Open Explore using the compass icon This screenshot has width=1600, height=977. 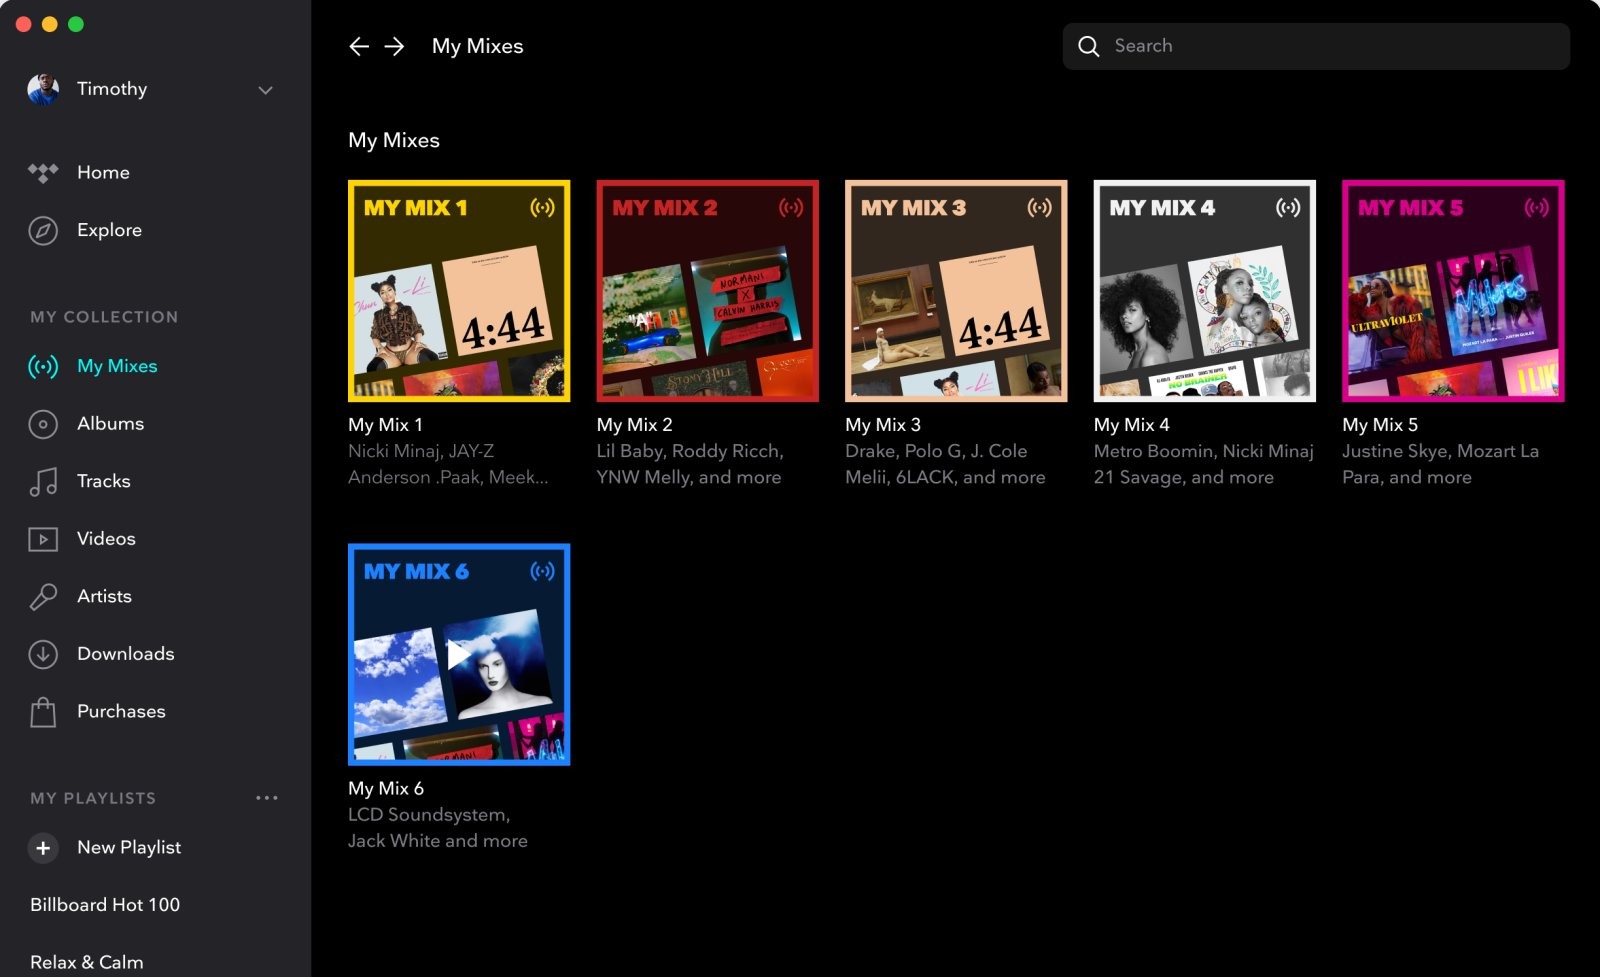(43, 230)
